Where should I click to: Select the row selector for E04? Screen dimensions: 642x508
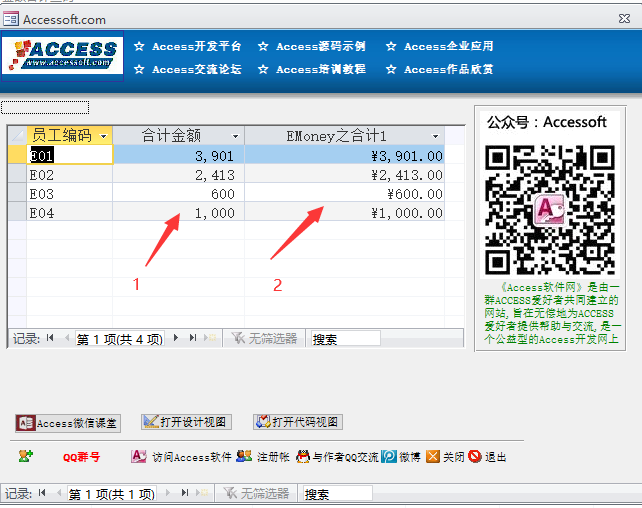pos(17,213)
